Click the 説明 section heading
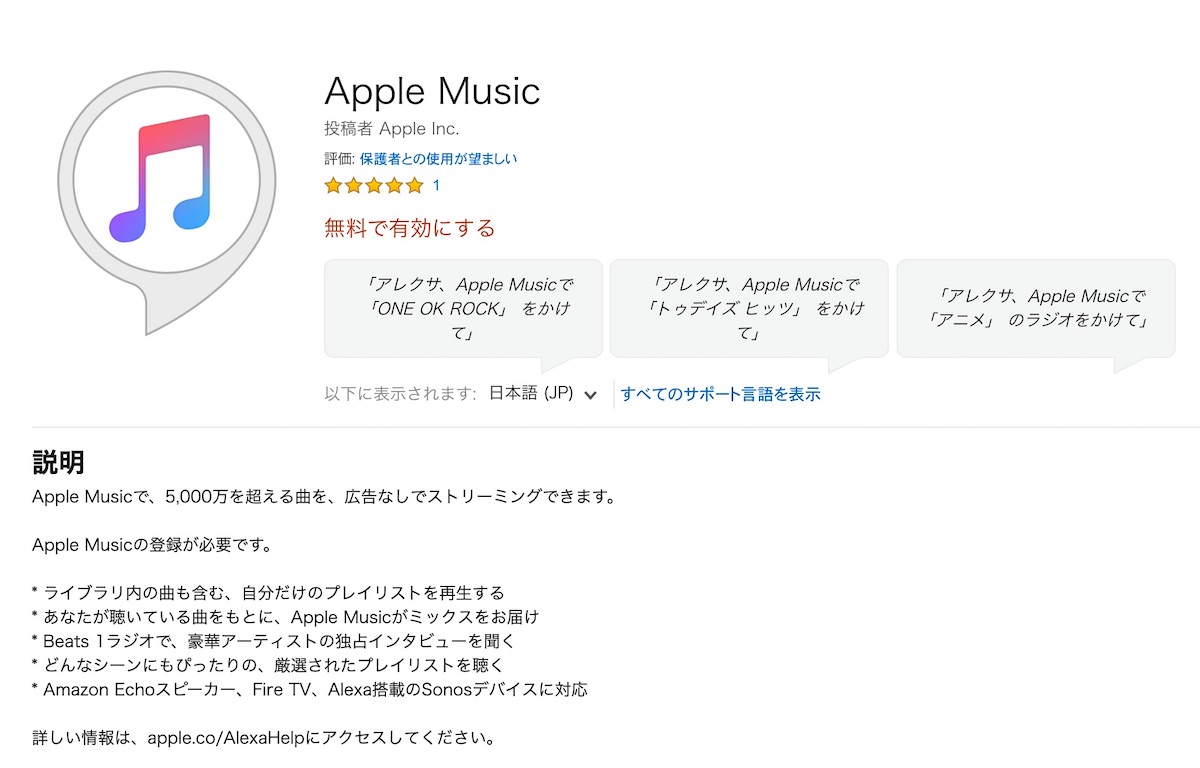This screenshot has height=768, width=1200. tap(58, 462)
